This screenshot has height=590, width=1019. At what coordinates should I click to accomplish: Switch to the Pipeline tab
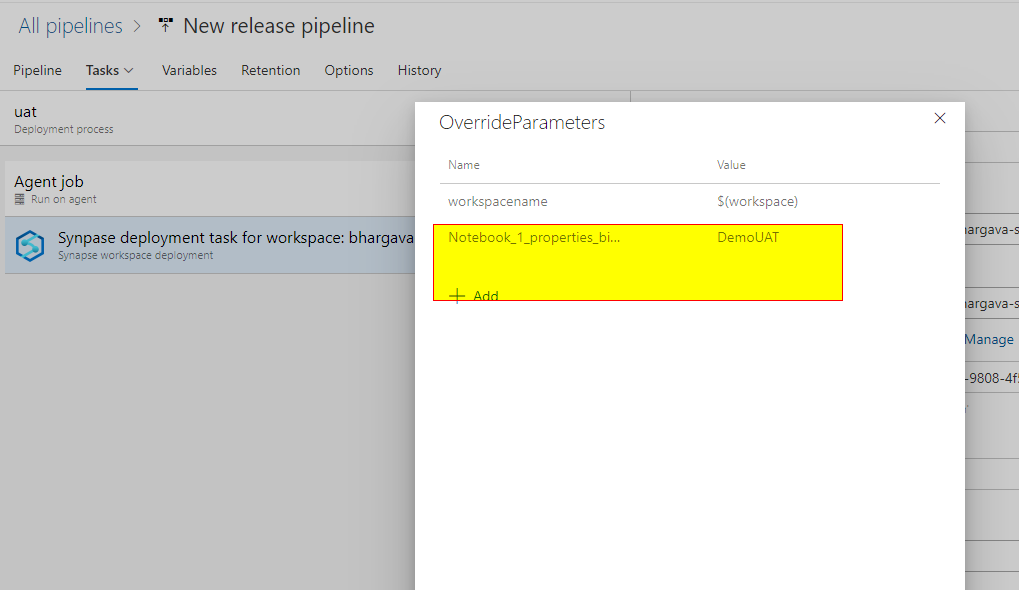click(x=37, y=70)
